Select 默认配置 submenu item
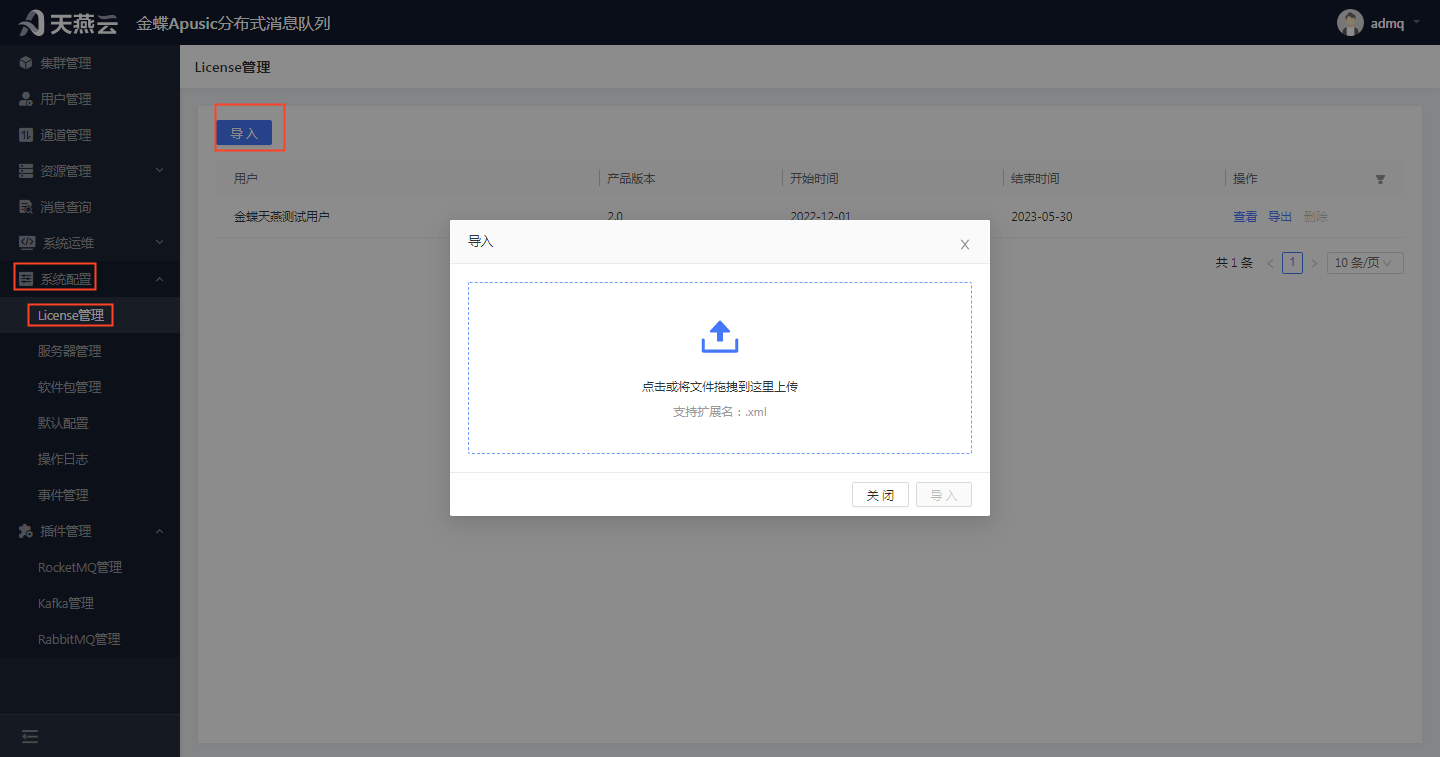Viewport: 1440px width, 757px height. (90, 423)
